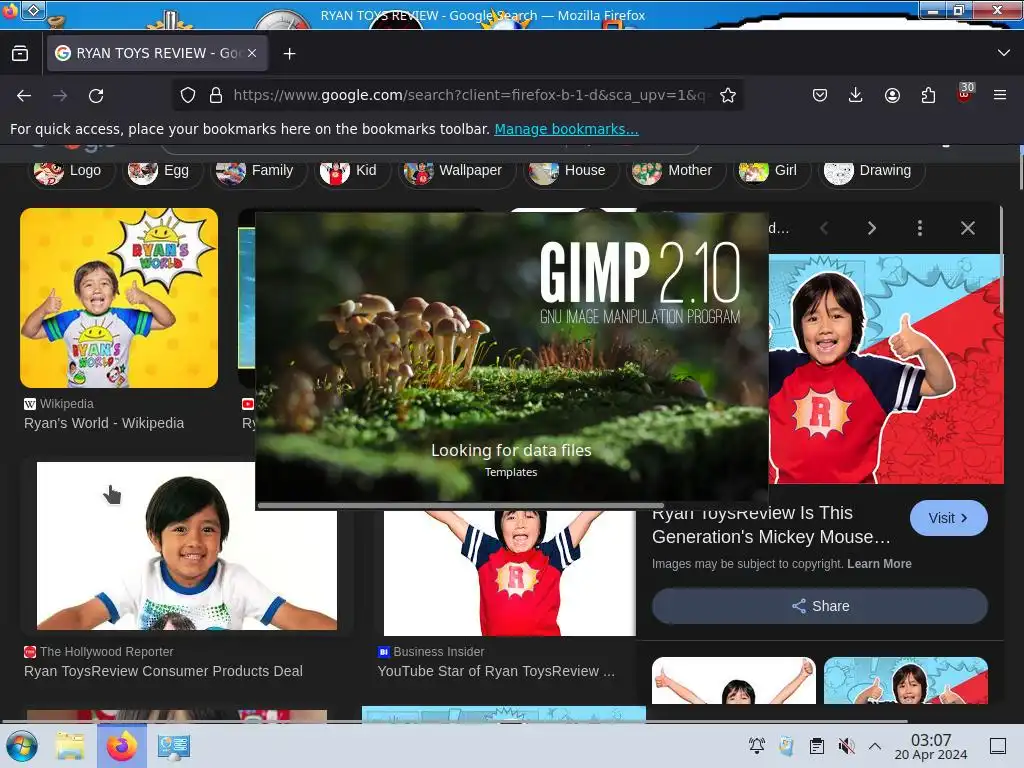Expand the list all tabs chevron
The height and width of the screenshot is (768, 1024).
(x=1004, y=53)
